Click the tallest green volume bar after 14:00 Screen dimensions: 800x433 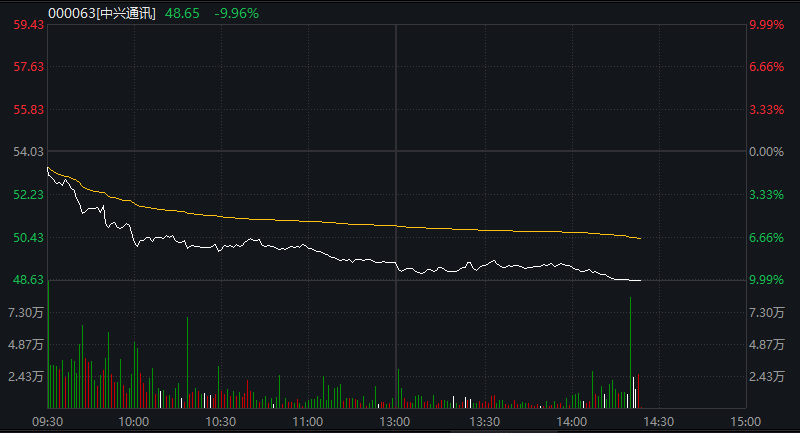point(630,350)
